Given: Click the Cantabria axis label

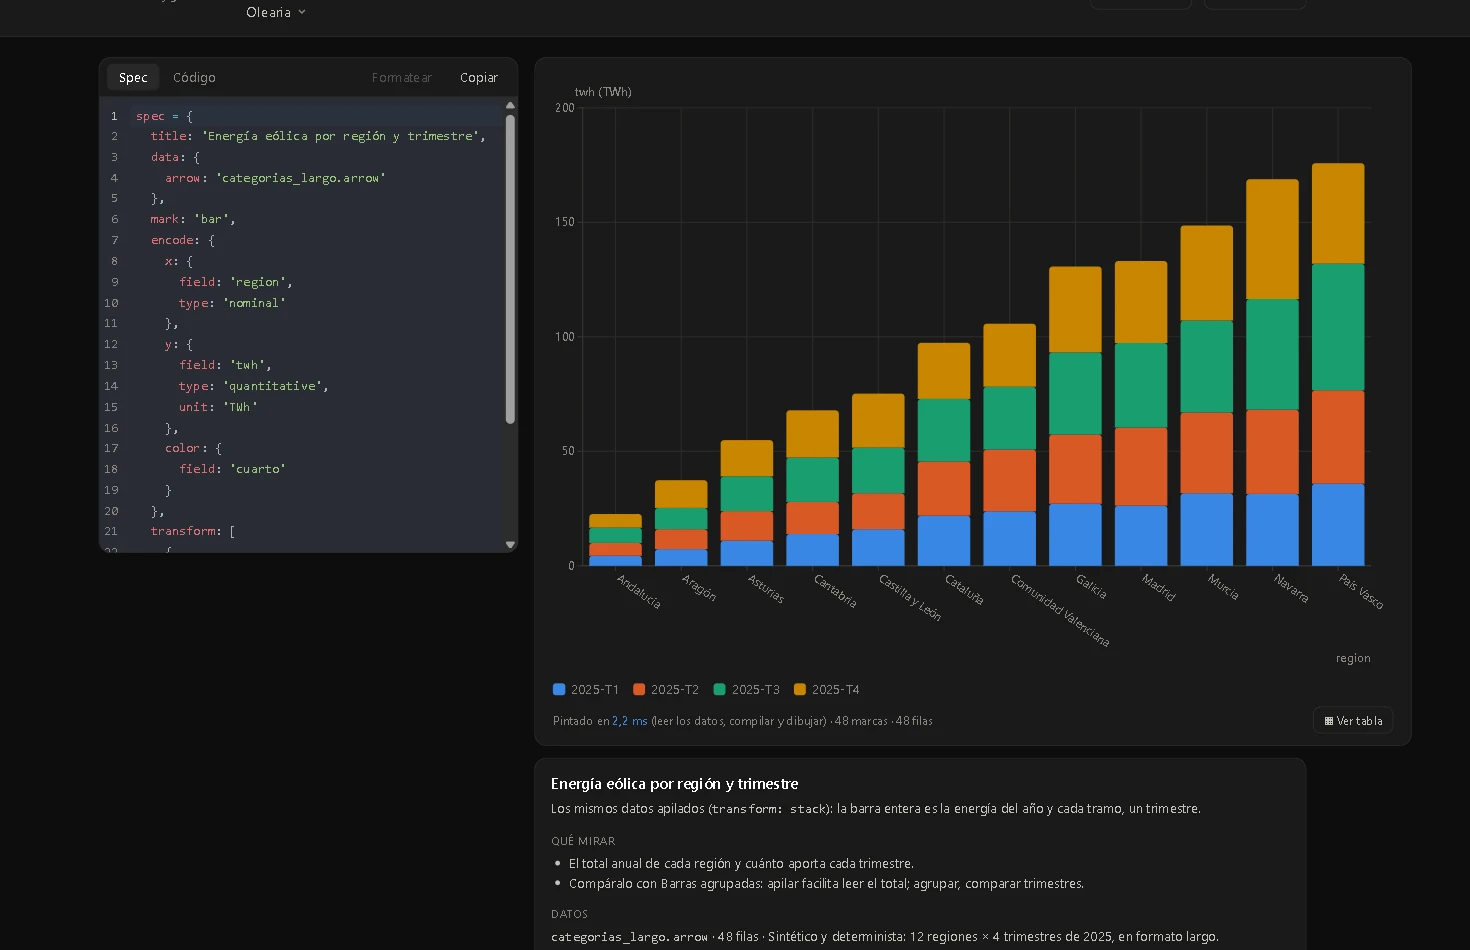Looking at the screenshot, I should click(834, 590).
